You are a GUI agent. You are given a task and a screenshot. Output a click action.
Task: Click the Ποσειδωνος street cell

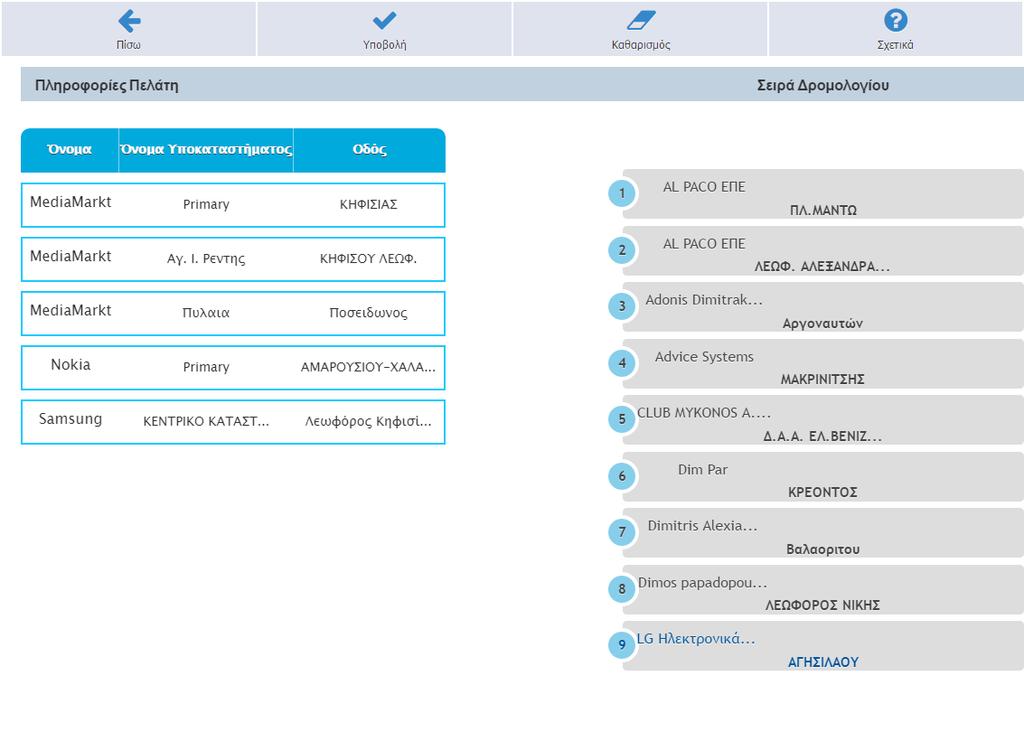click(x=368, y=313)
